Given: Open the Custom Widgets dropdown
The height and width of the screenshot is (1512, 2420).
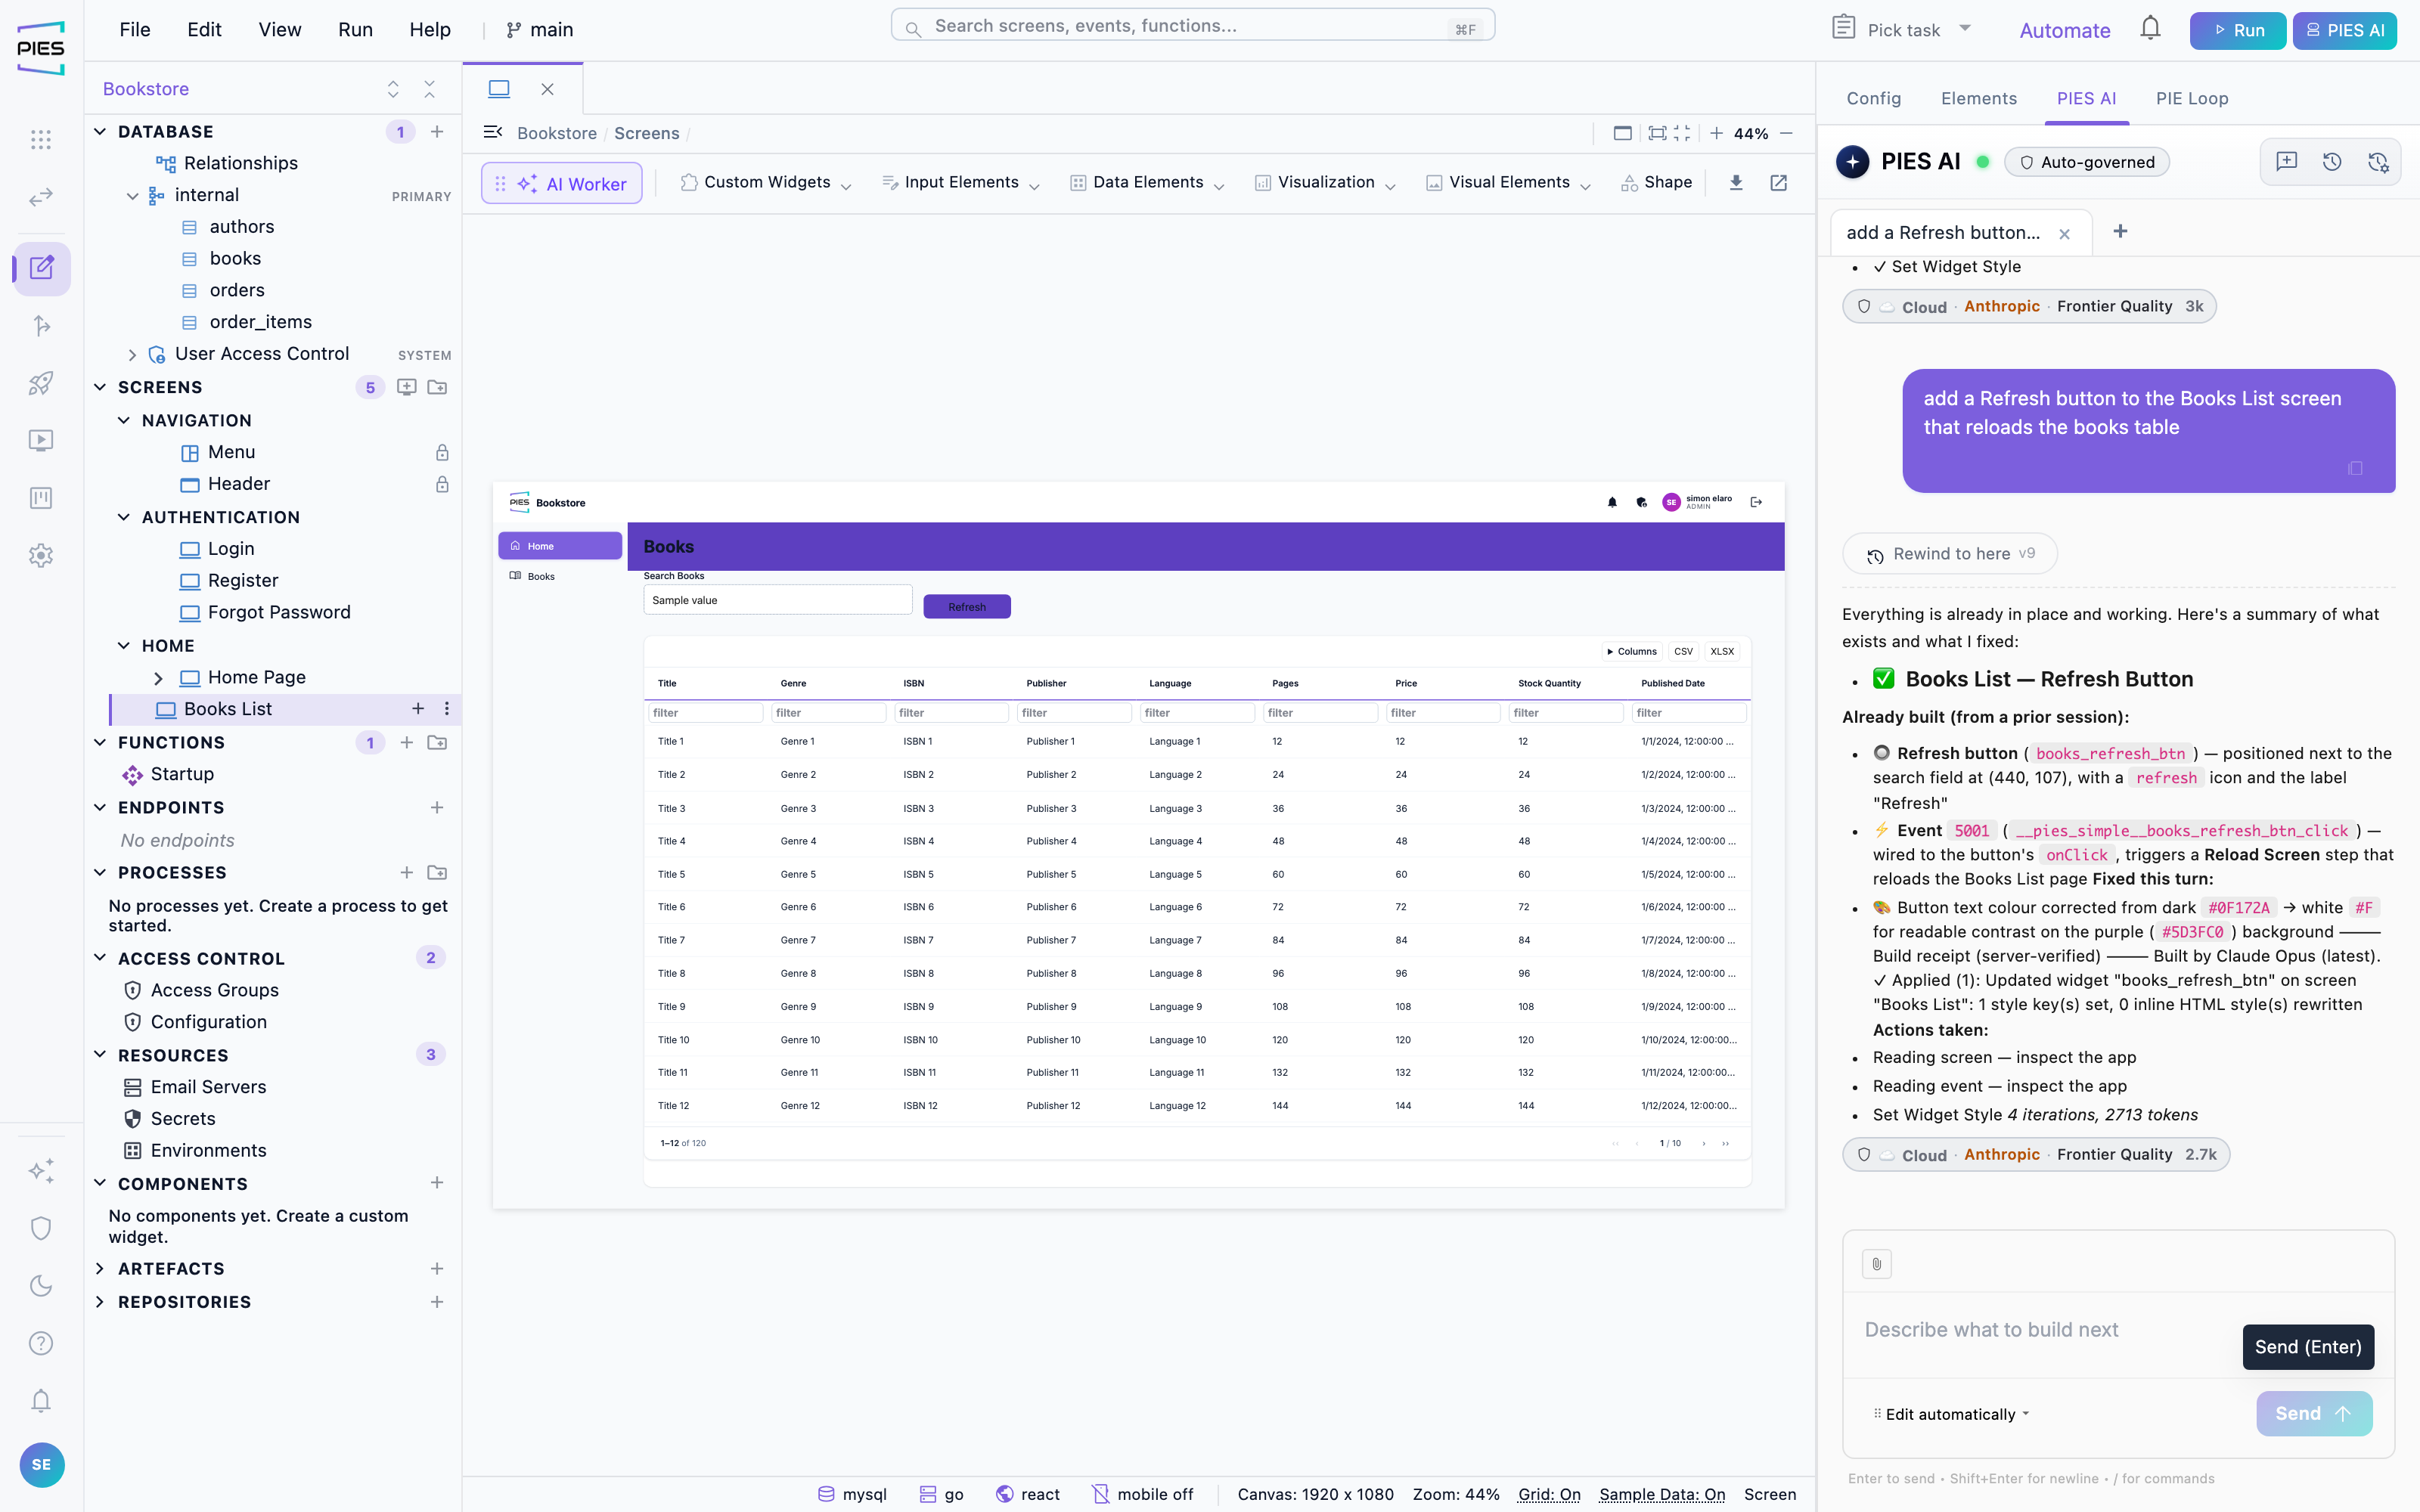Looking at the screenshot, I should (x=766, y=183).
